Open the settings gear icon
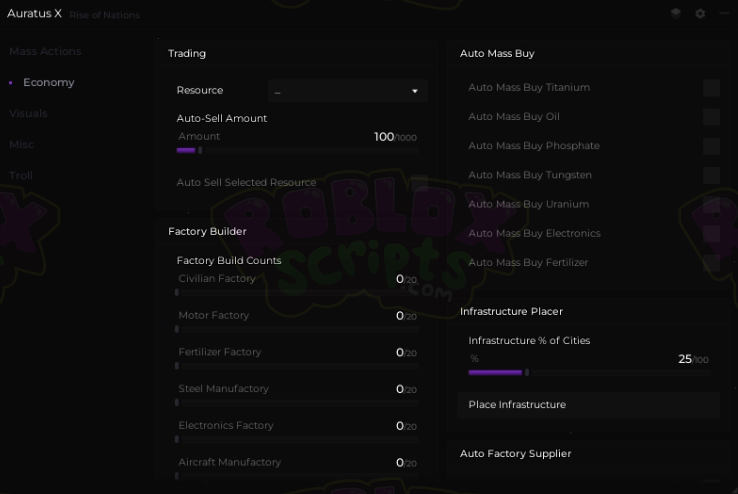738x494 pixels. click(x=700, y=14)
